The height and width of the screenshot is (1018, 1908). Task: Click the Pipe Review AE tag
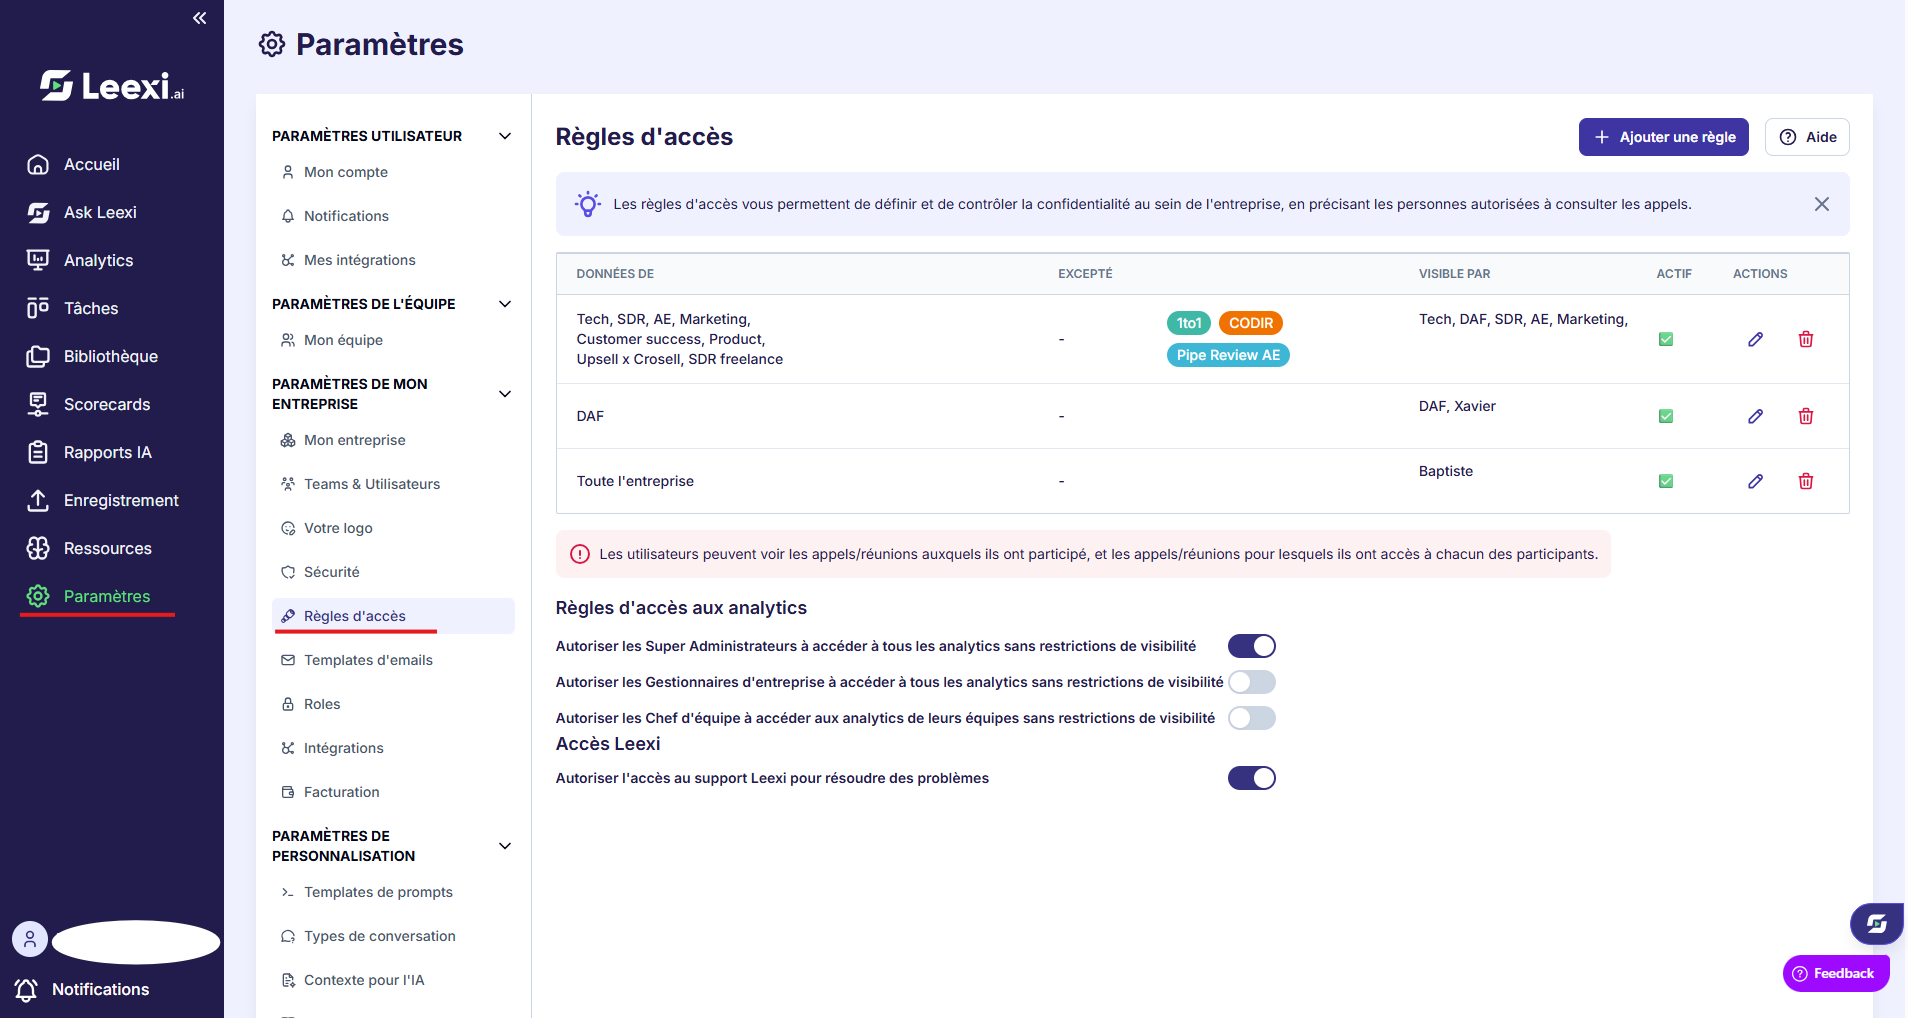click(x=1228, y=355)
